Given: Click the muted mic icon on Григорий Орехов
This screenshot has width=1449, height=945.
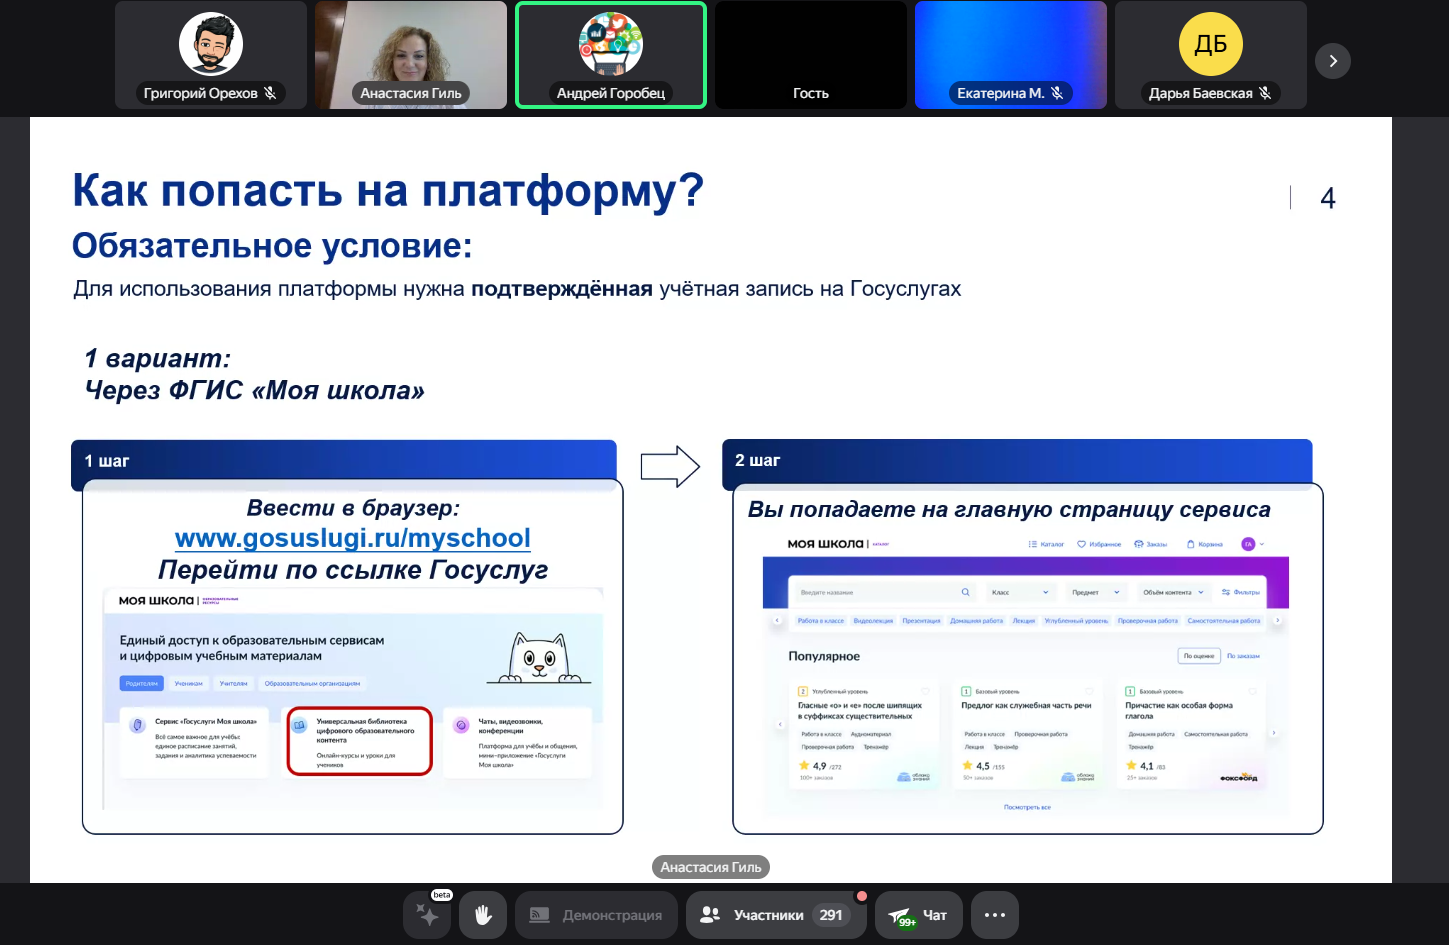Looking at the screenshot, I should point(270,93).
